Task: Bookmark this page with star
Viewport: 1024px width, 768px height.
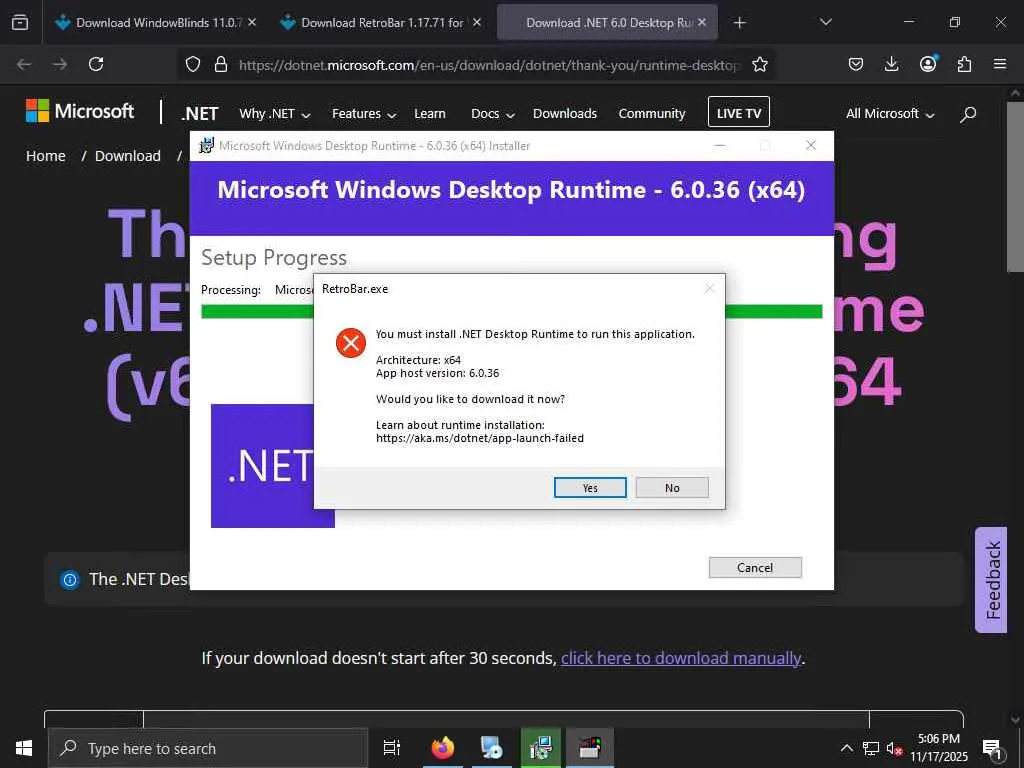Action: (x=760, y=64)
